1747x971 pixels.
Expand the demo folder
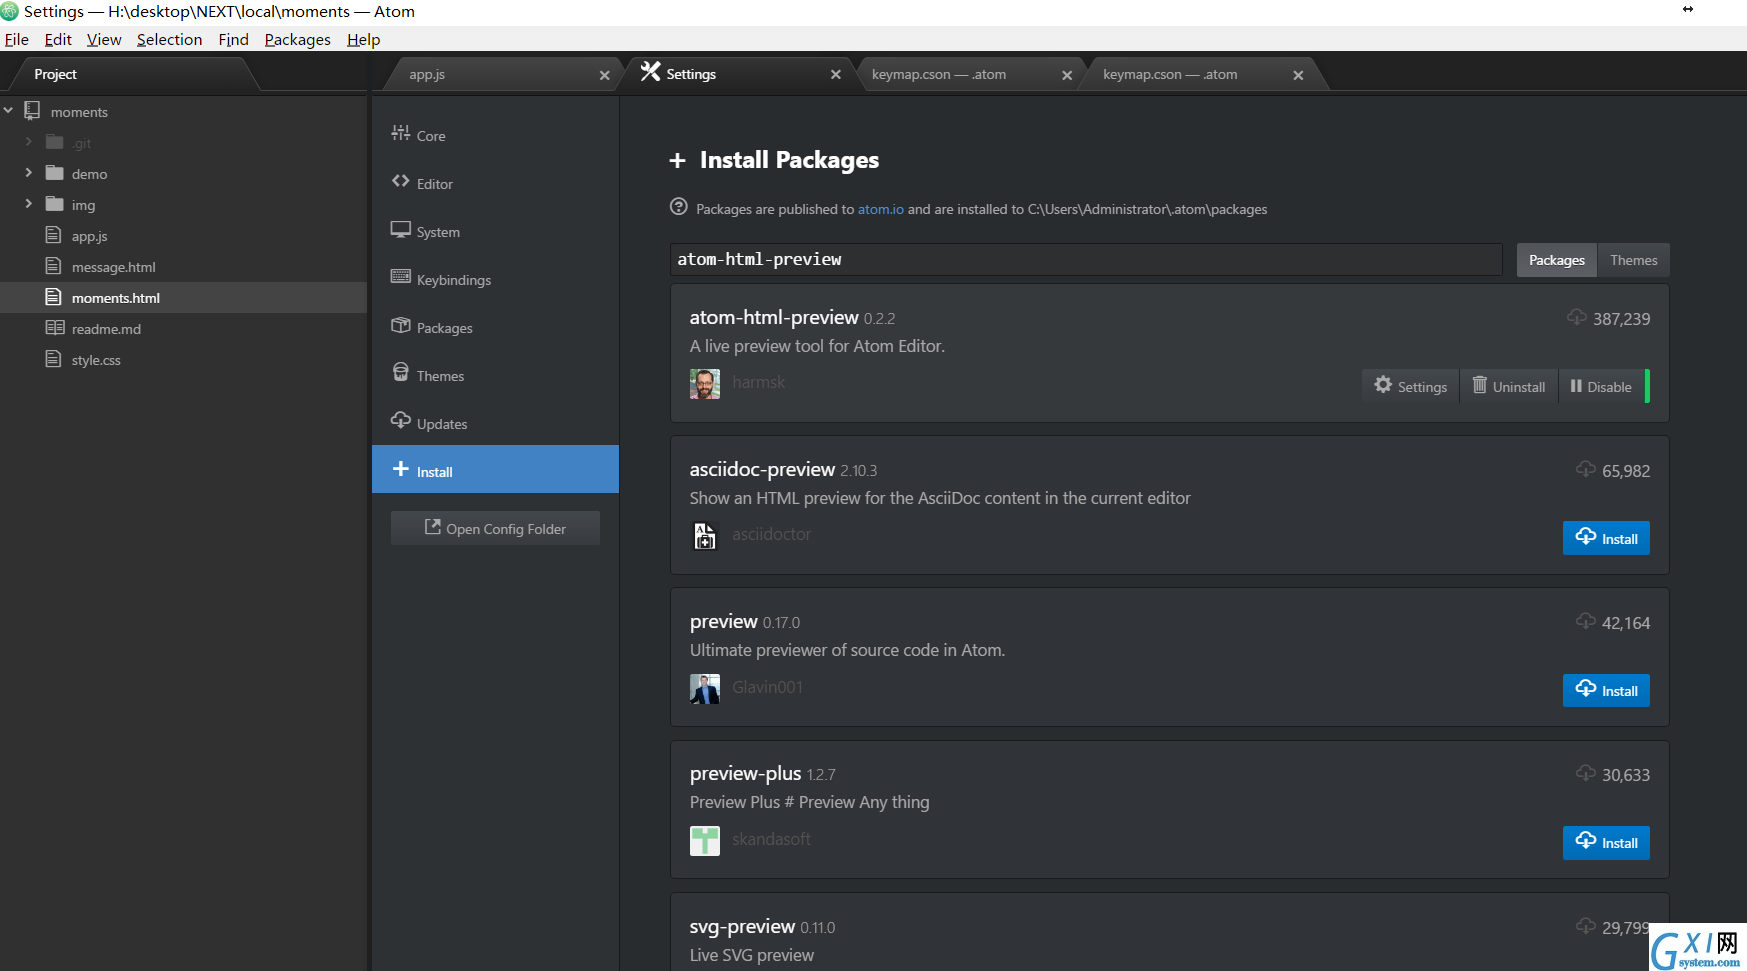click(x=28, y=173)
